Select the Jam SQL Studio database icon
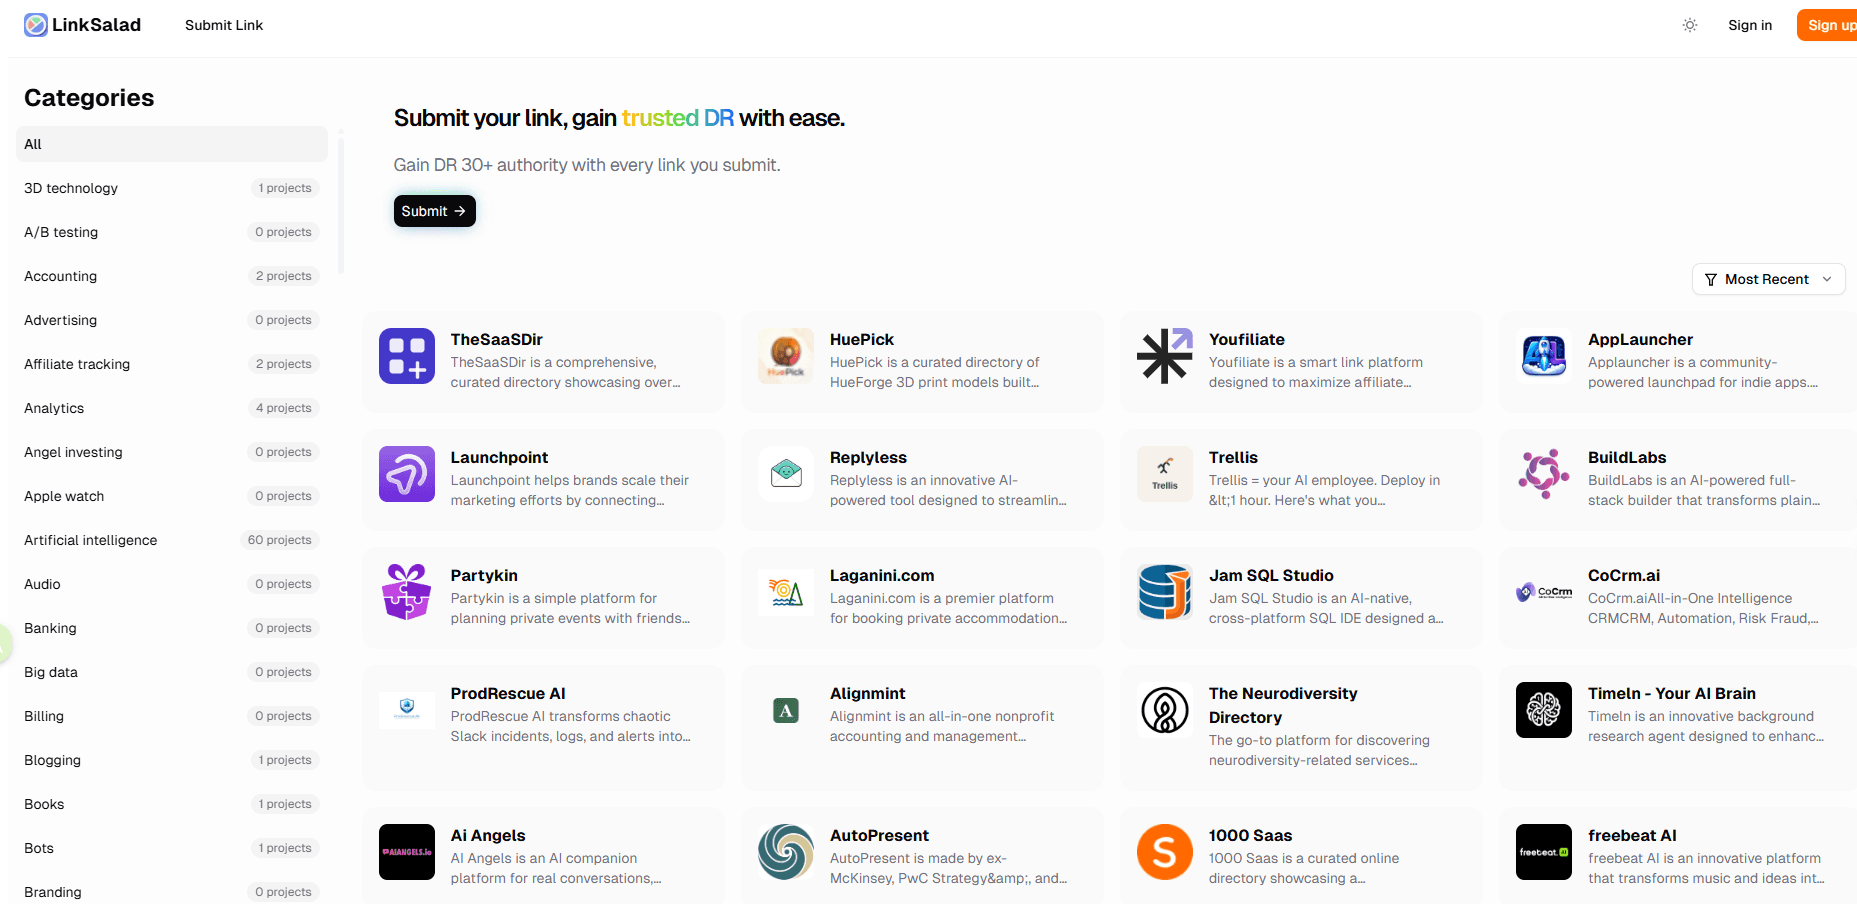 pos(1164,592)
